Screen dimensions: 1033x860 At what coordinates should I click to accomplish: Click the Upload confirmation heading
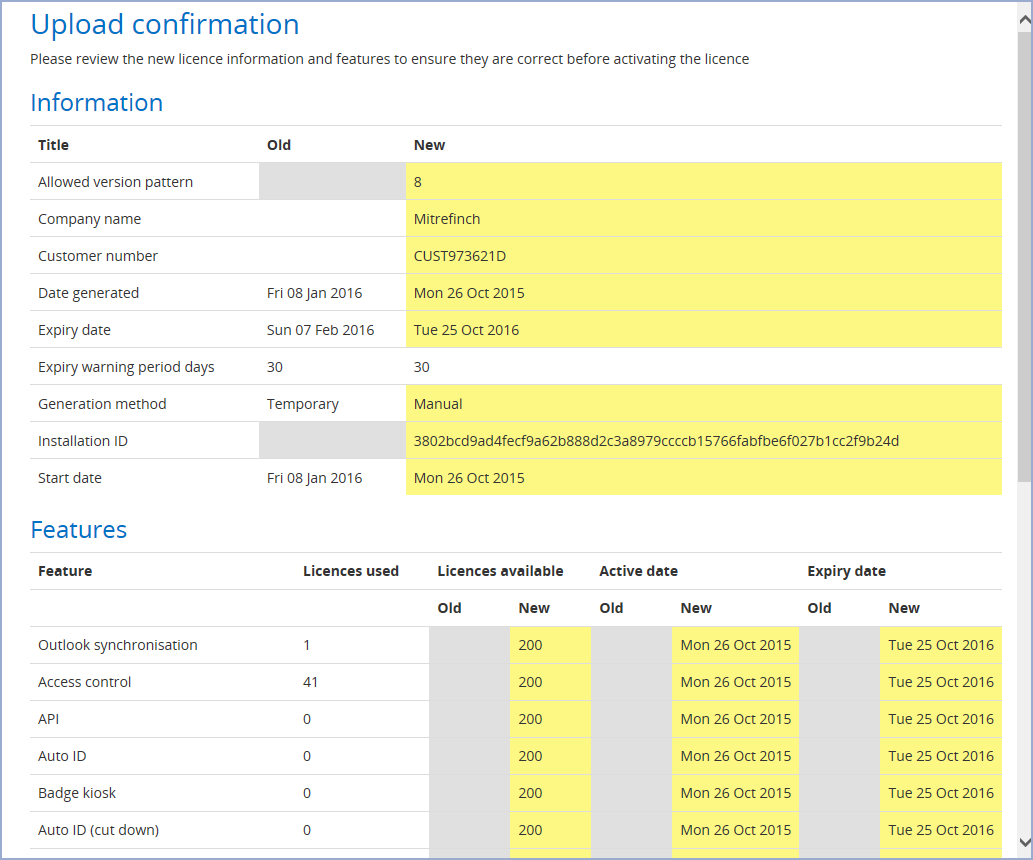[165, 25]
